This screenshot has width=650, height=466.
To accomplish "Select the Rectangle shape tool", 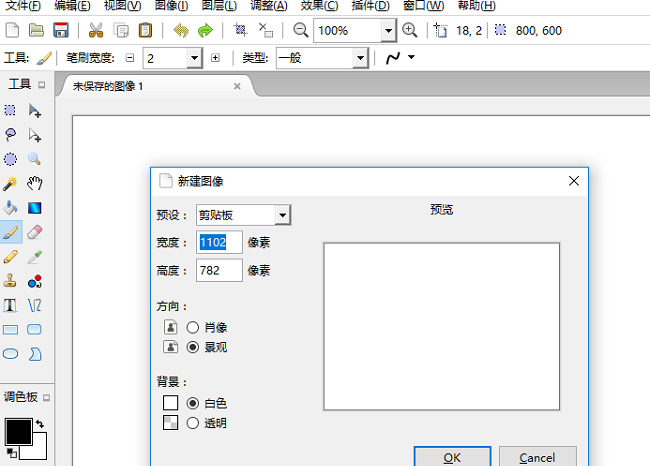I will (x=10, y=330).
